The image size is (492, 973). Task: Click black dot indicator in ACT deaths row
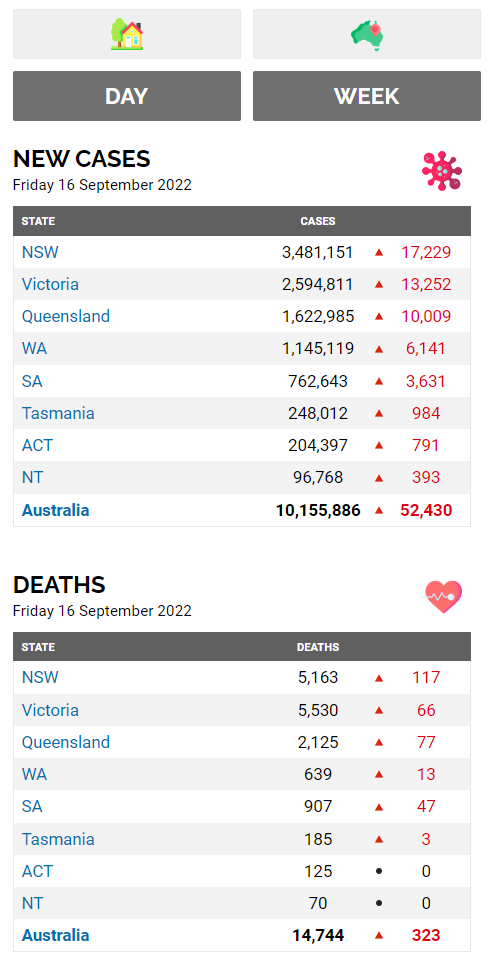(x=379, y=871)
